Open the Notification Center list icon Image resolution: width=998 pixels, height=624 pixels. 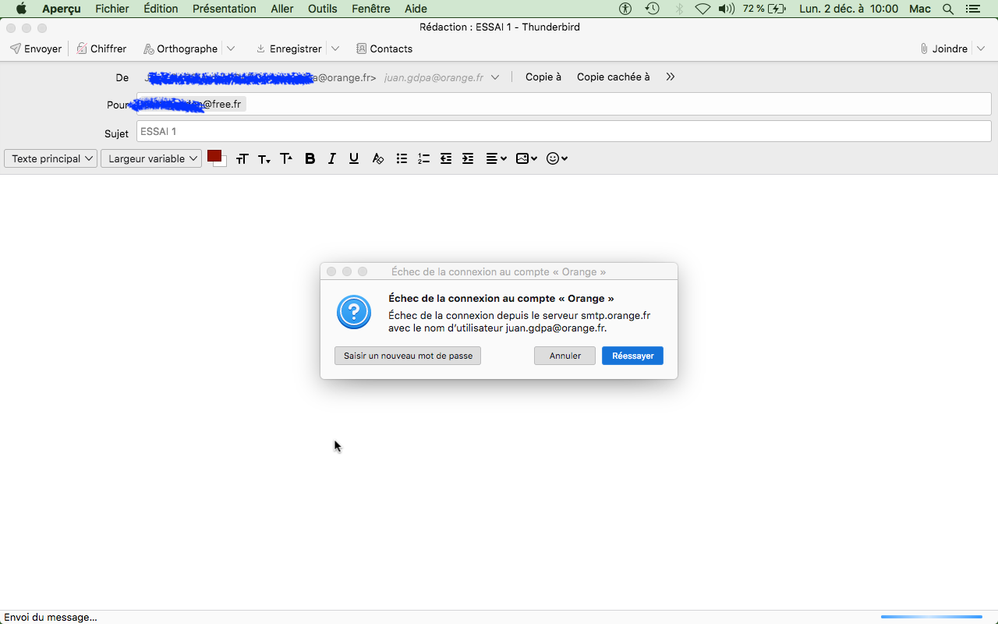click(x=973, y=9)
